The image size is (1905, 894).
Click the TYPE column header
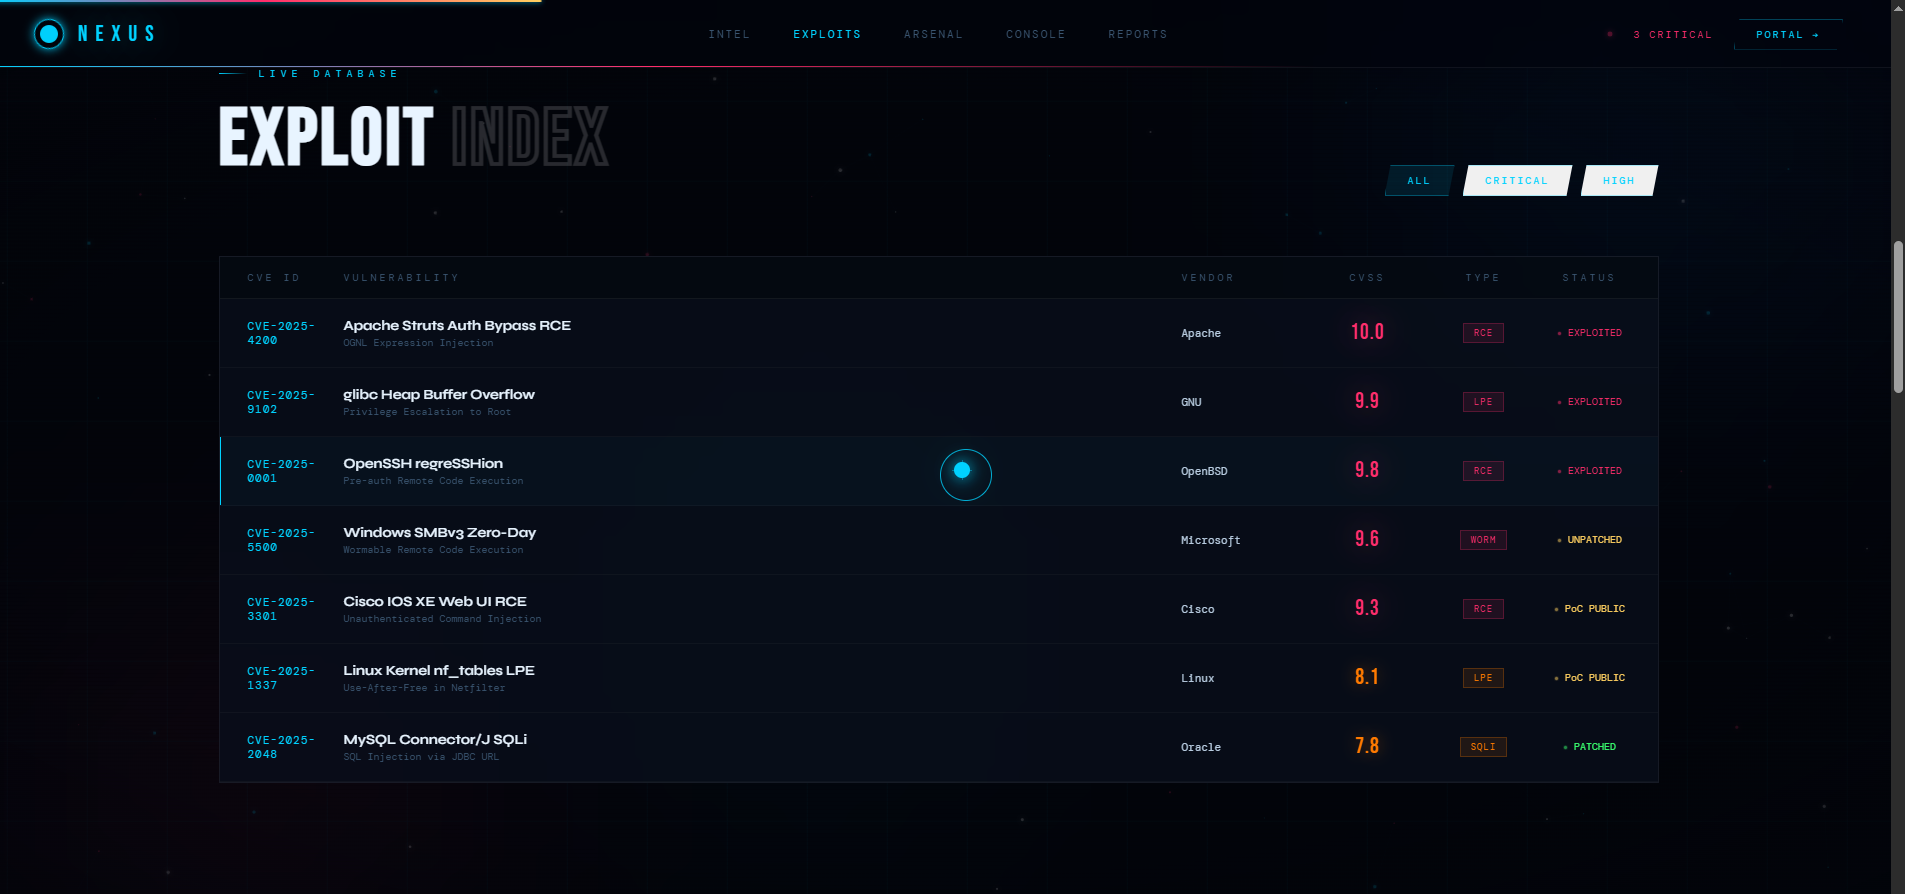1482,278
